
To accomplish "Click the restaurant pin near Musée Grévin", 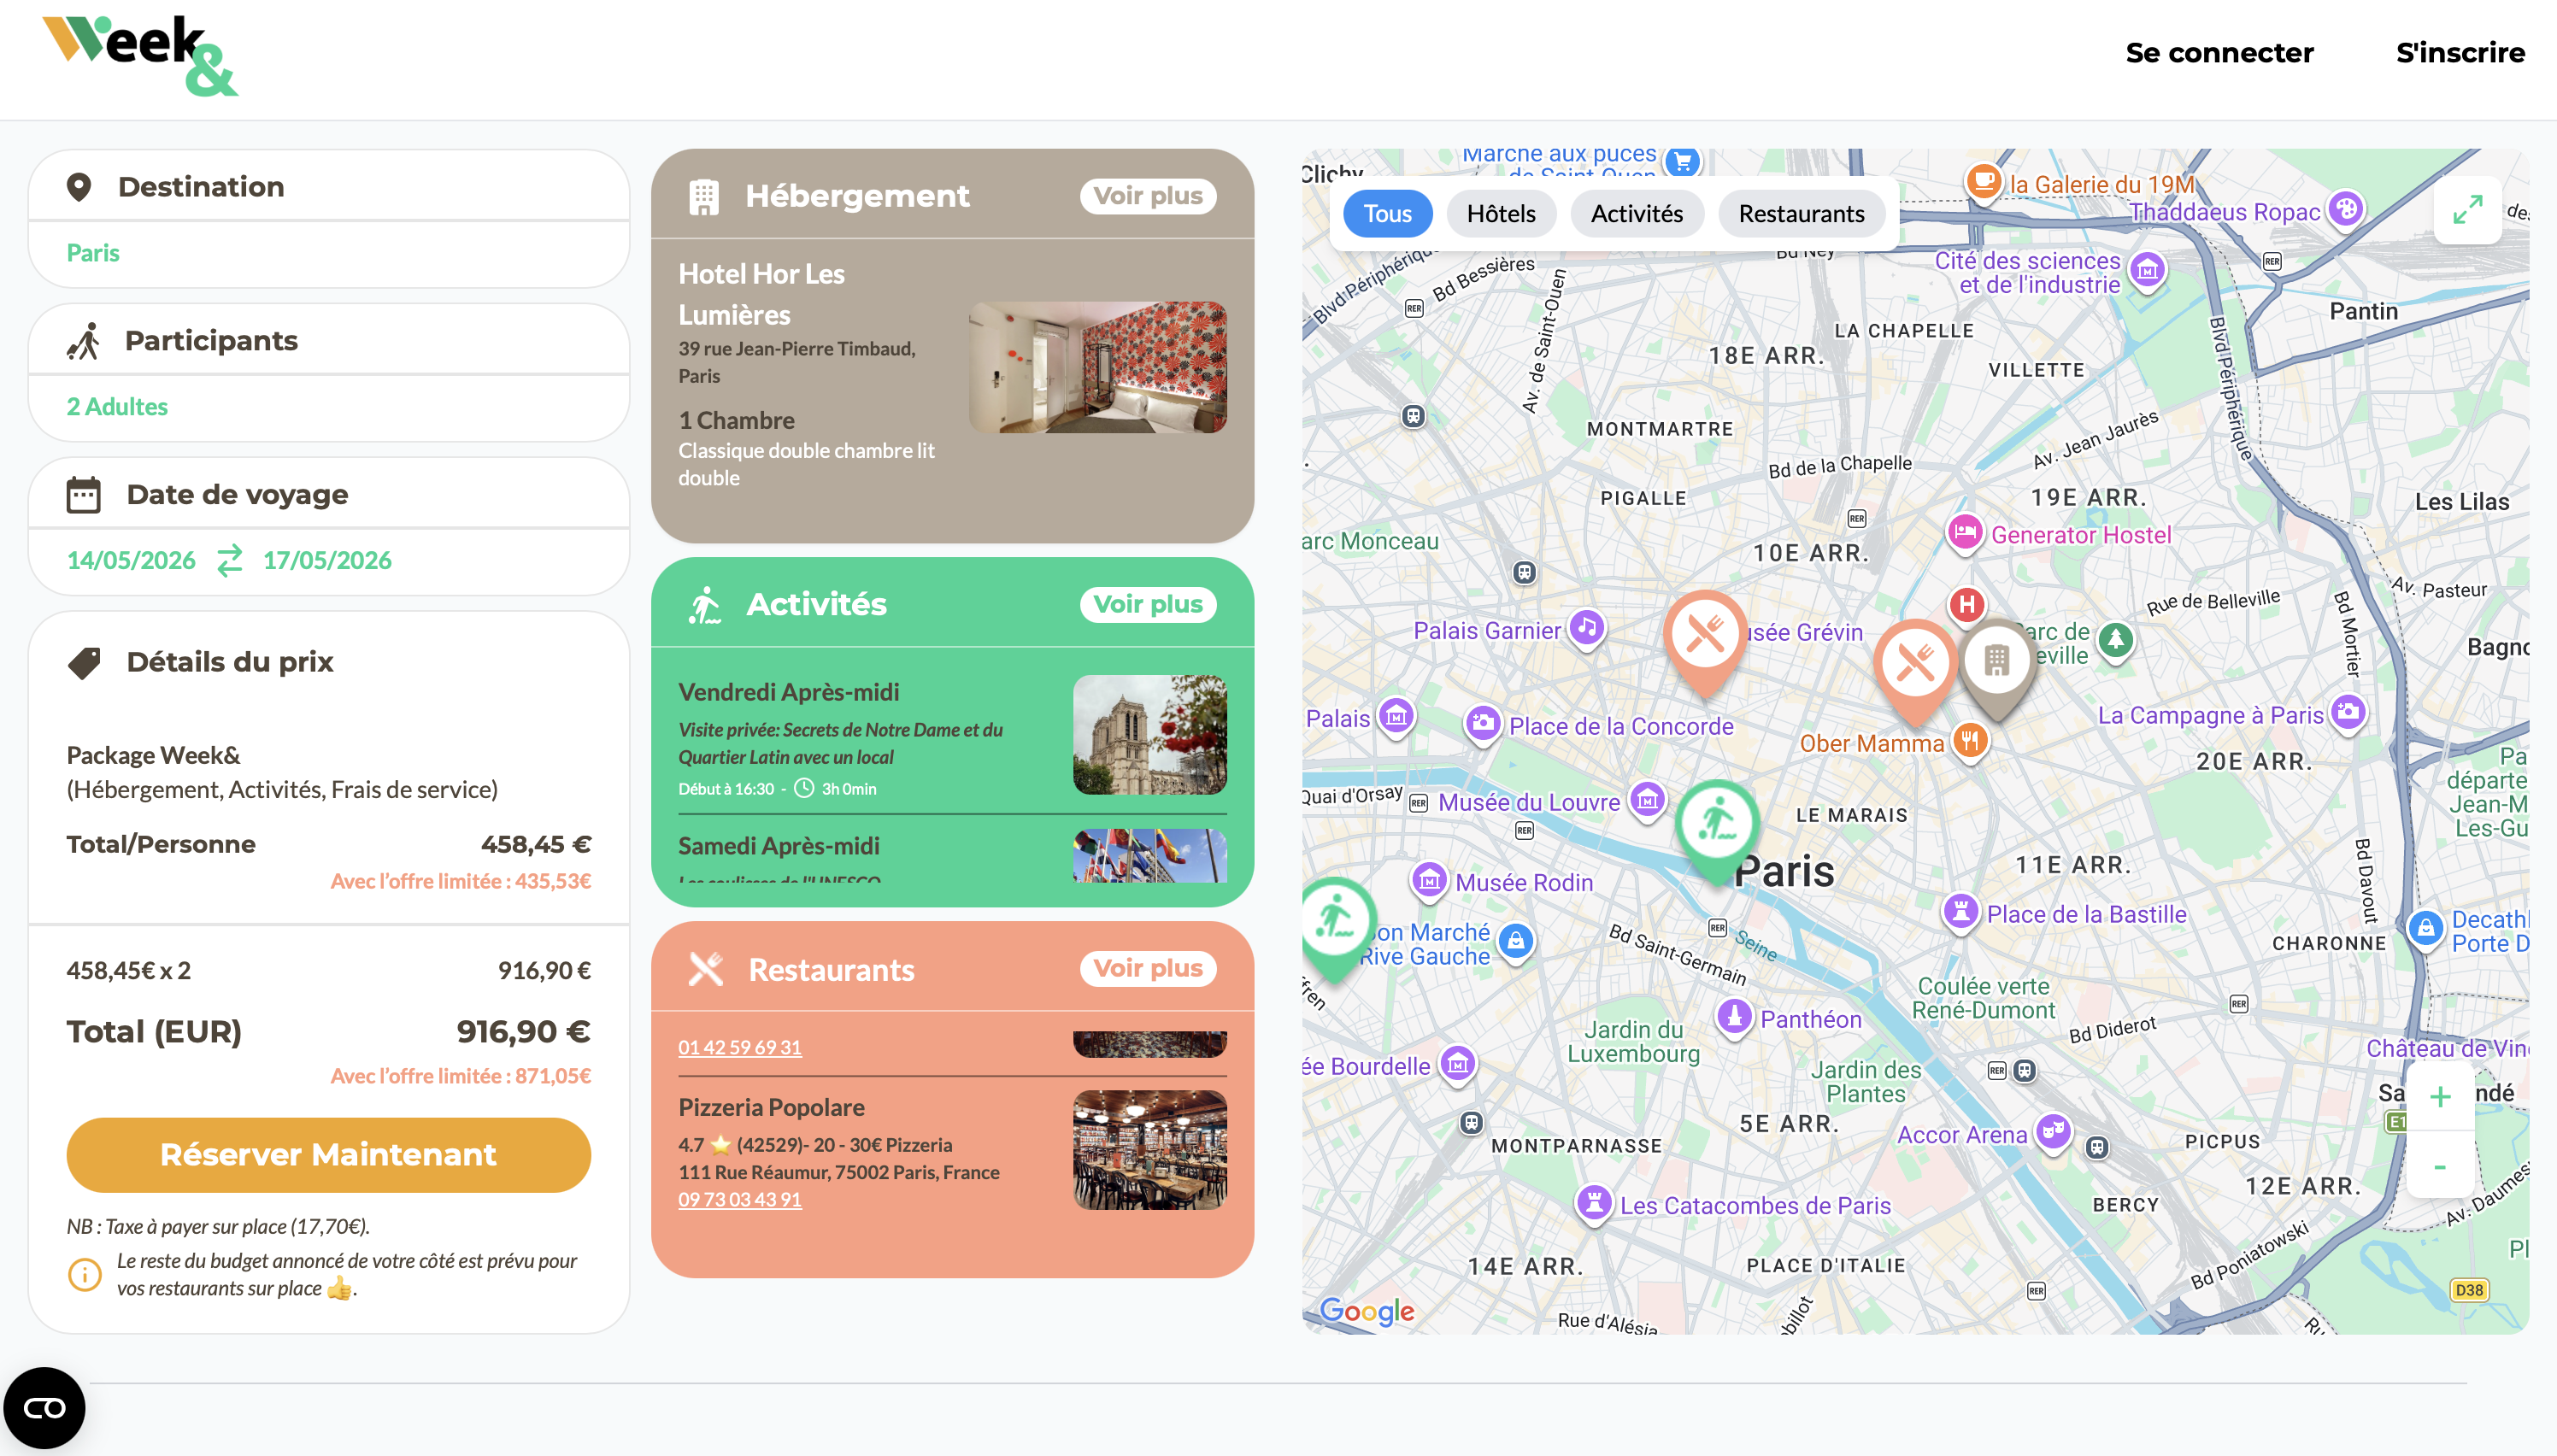I will [x=1706, y=641].
